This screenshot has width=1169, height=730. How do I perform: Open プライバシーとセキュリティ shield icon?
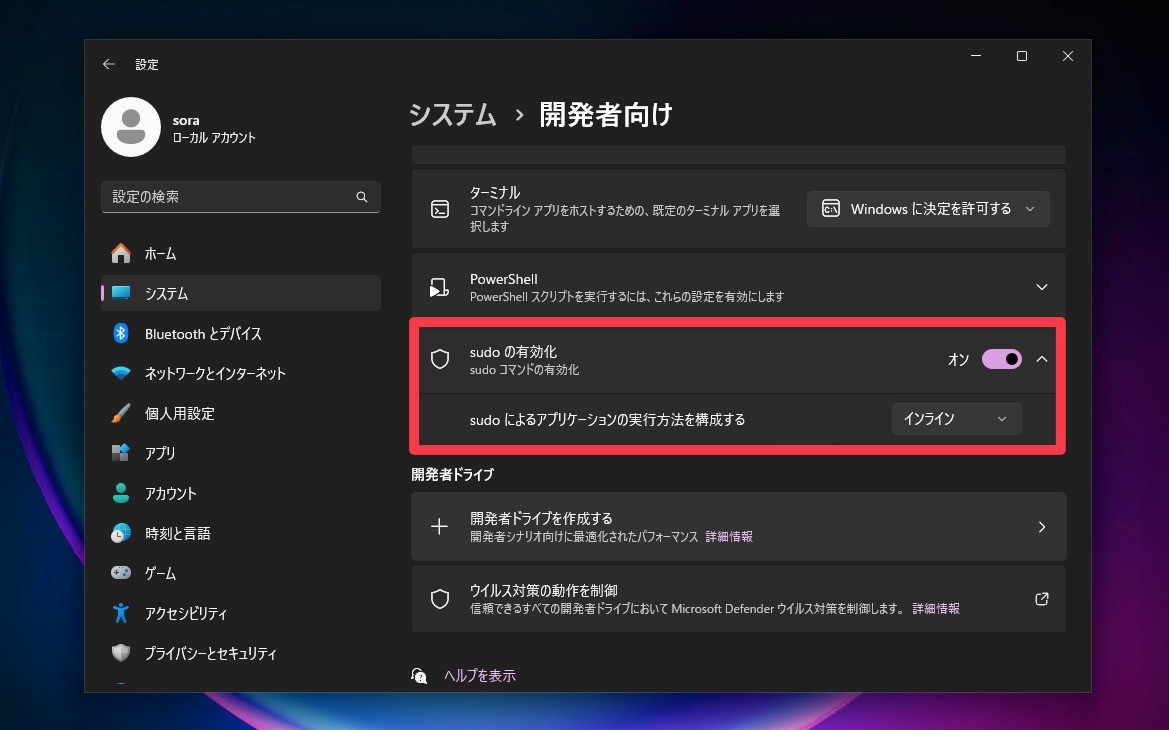(x=120, y=653)
